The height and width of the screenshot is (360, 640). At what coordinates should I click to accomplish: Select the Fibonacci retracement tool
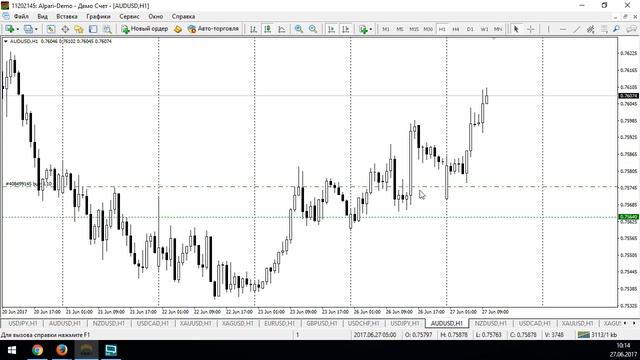click(x=604, y=29)
